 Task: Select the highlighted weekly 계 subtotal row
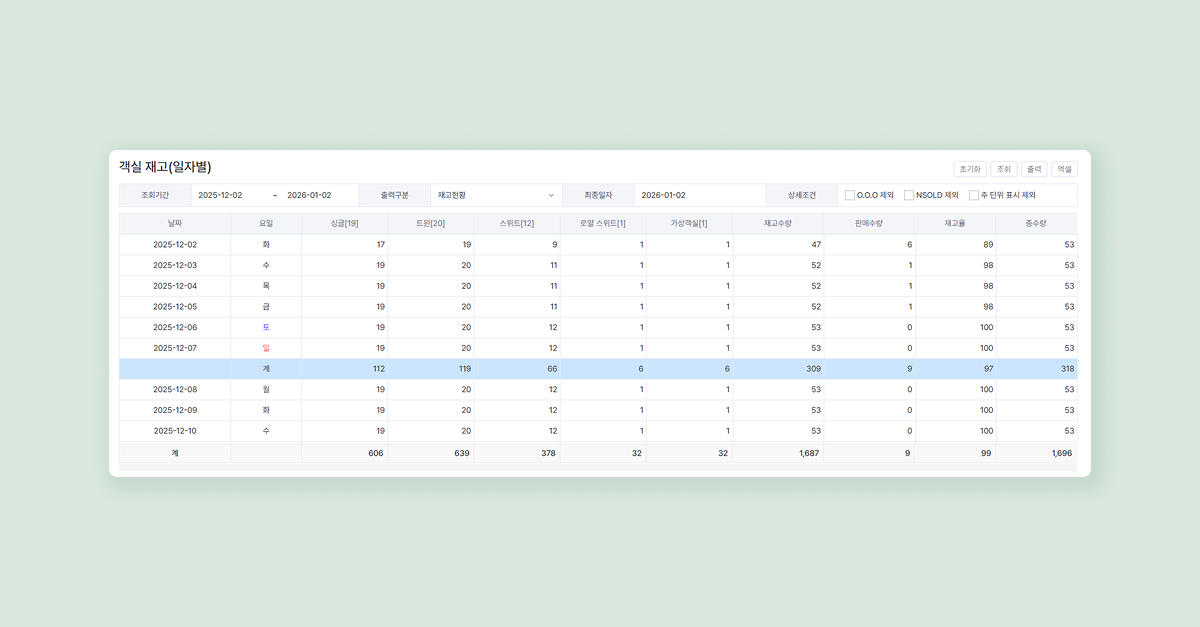pyautogui.click(x=598, y=369)
